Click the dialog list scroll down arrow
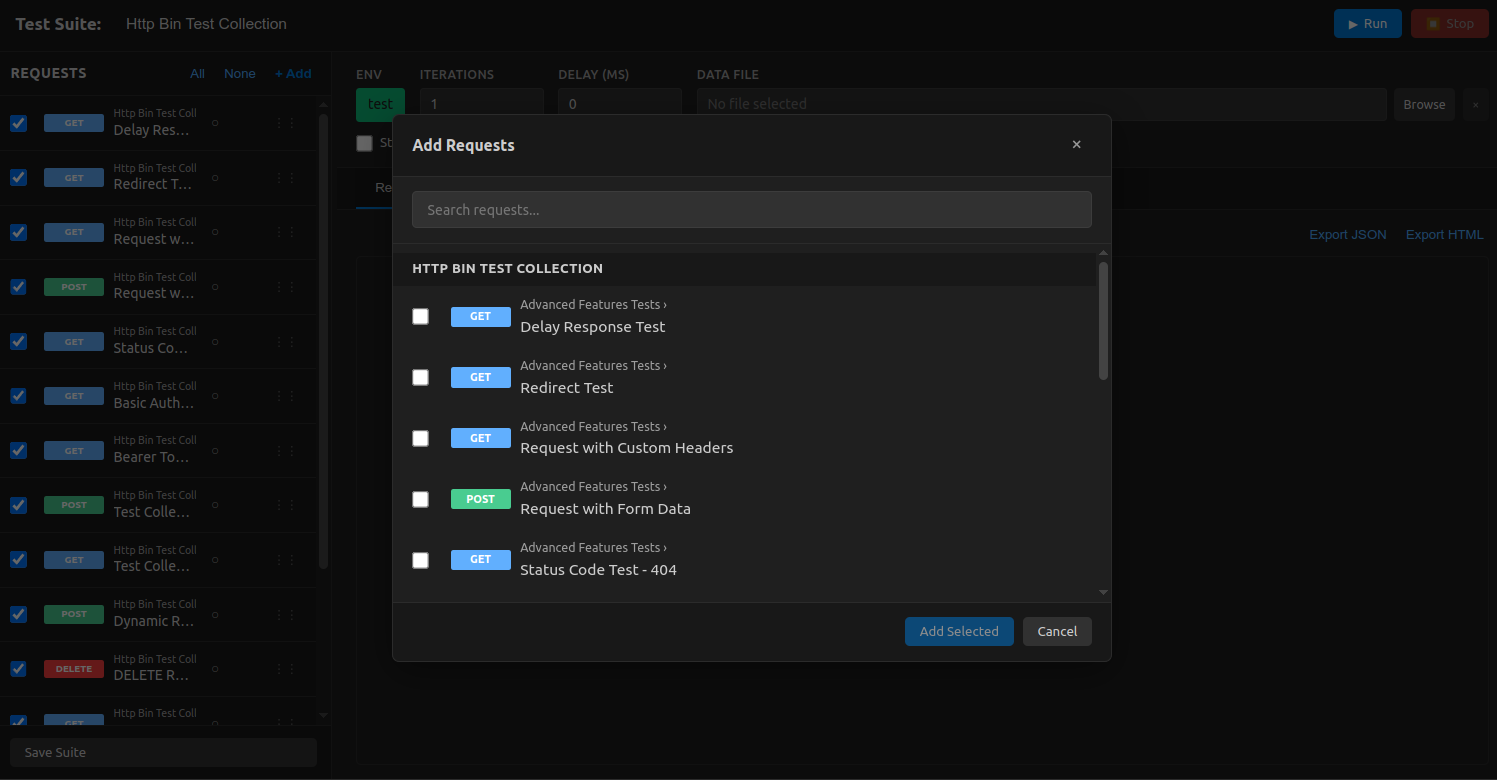Image resolution: width=1497 pixels, height=780 pixels. tap(1103, 593)
